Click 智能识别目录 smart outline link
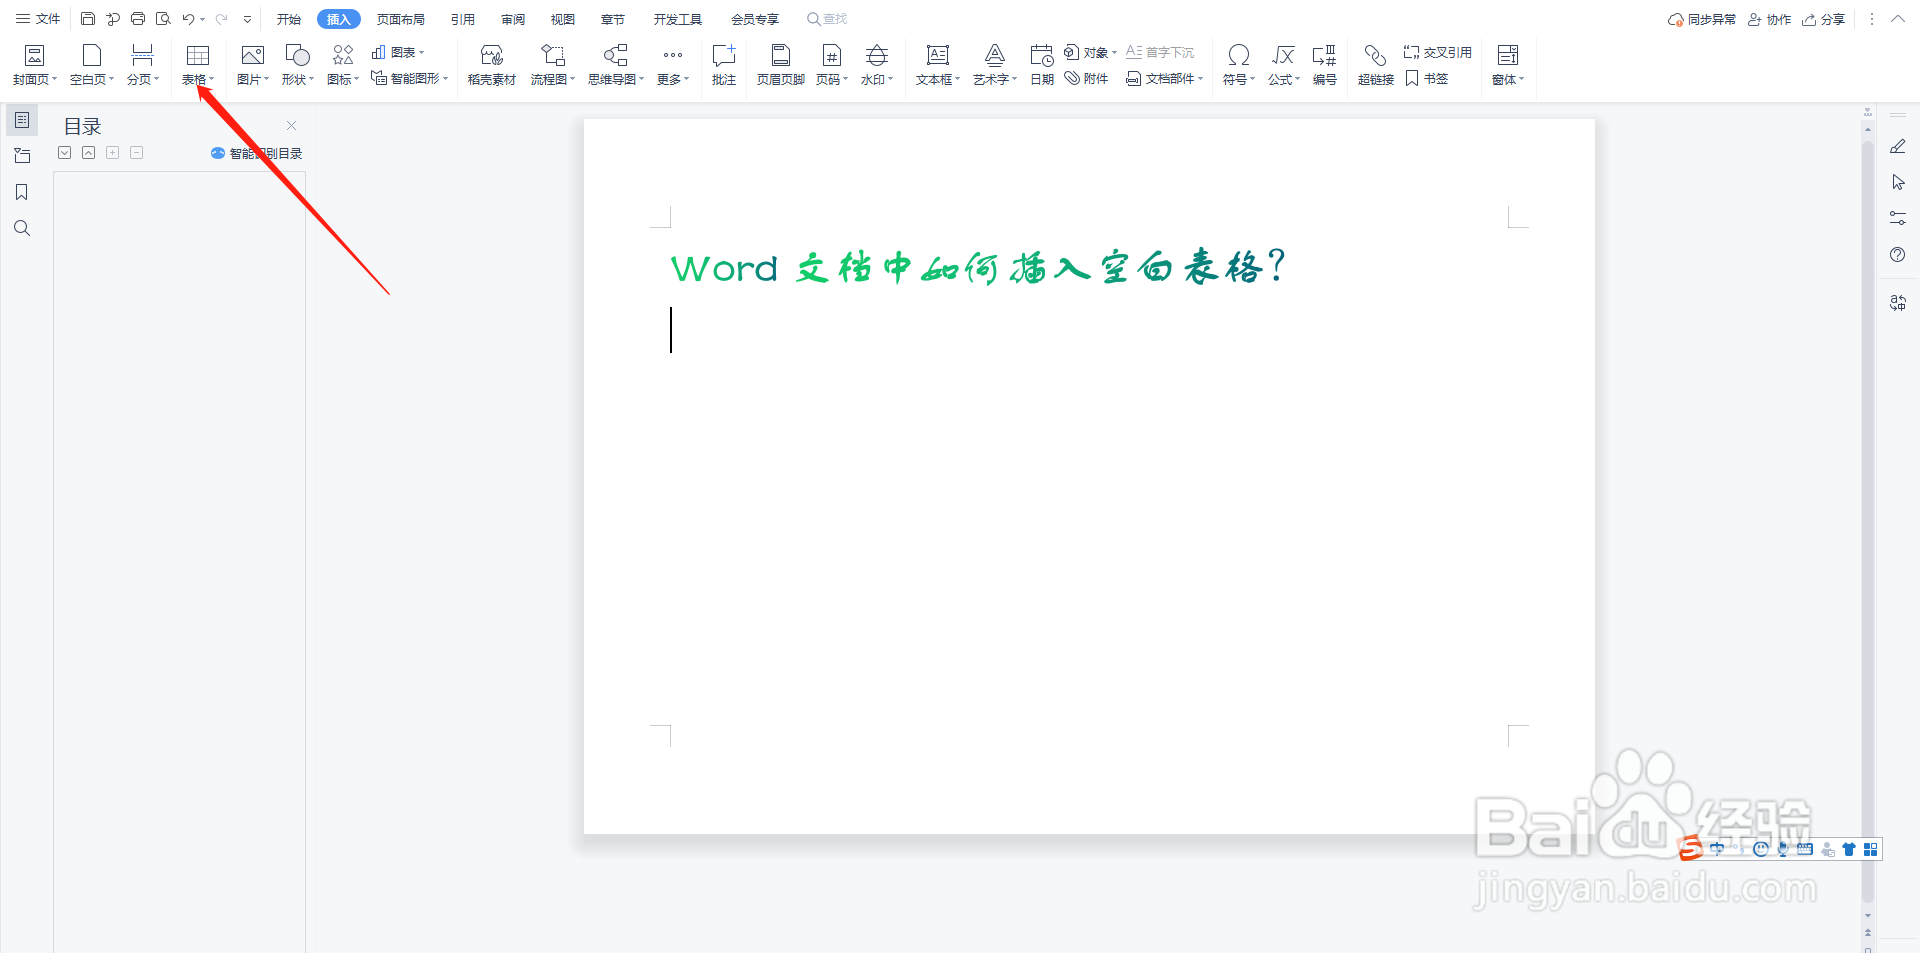The image size is (1920, 953). (257, 153)
